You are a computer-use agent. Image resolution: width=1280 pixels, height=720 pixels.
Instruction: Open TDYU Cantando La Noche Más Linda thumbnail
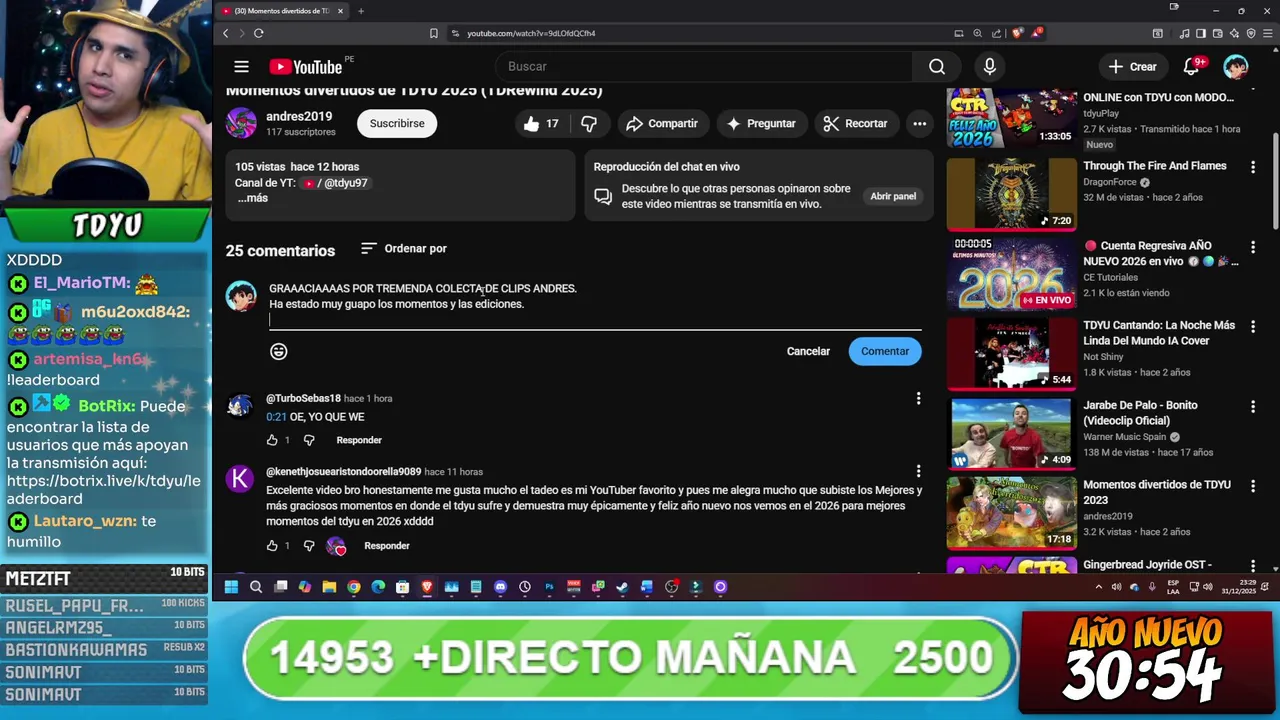[x=1011, y=353]
